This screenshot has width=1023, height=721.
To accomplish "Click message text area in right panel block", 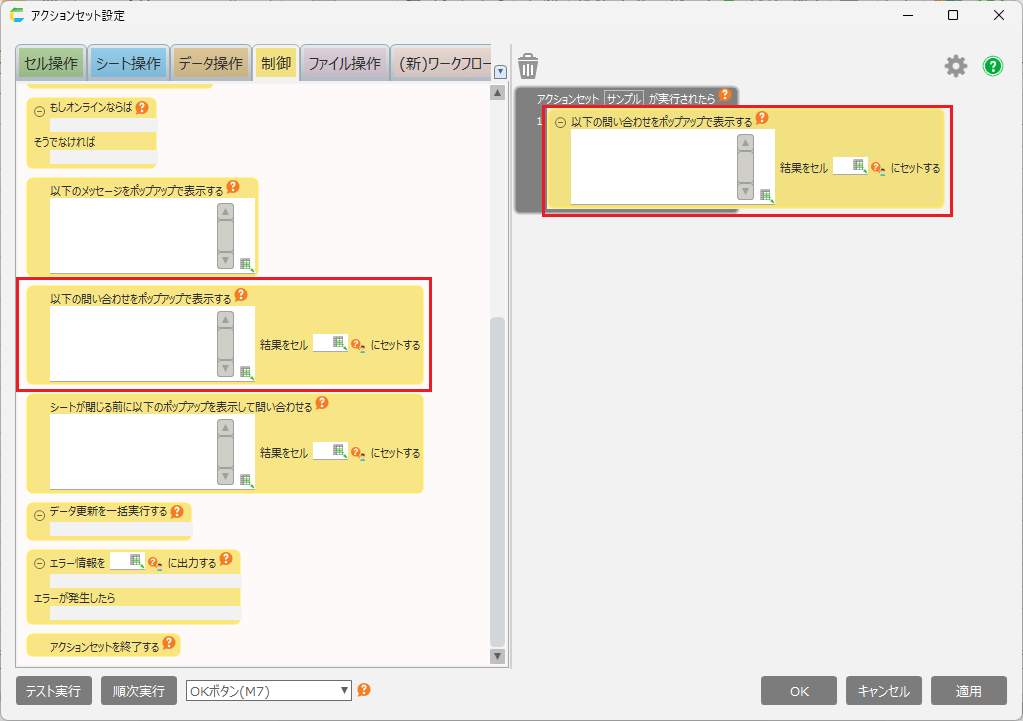I will click(652, 166).
